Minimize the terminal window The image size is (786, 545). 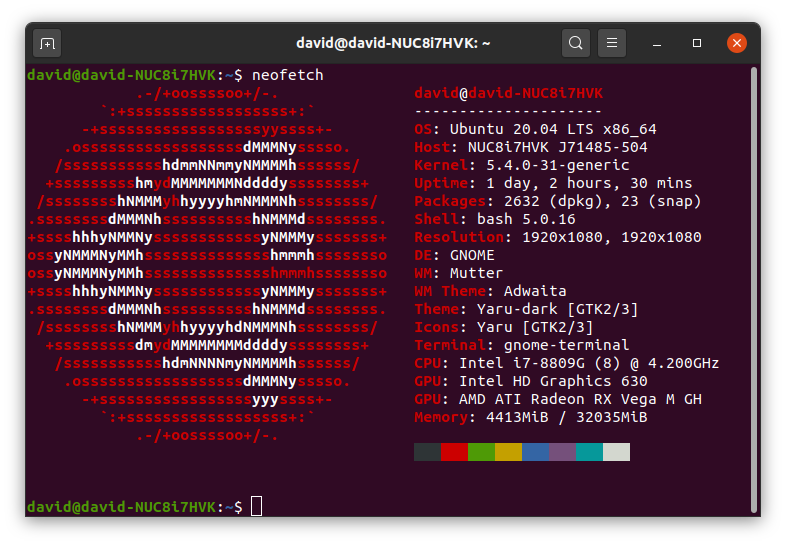click(x=657, y=44)
